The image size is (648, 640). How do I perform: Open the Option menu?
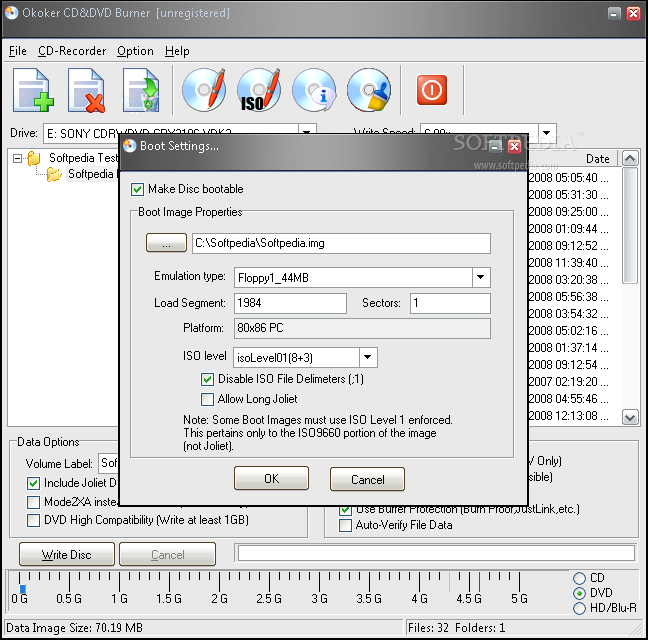click(135, 51)
